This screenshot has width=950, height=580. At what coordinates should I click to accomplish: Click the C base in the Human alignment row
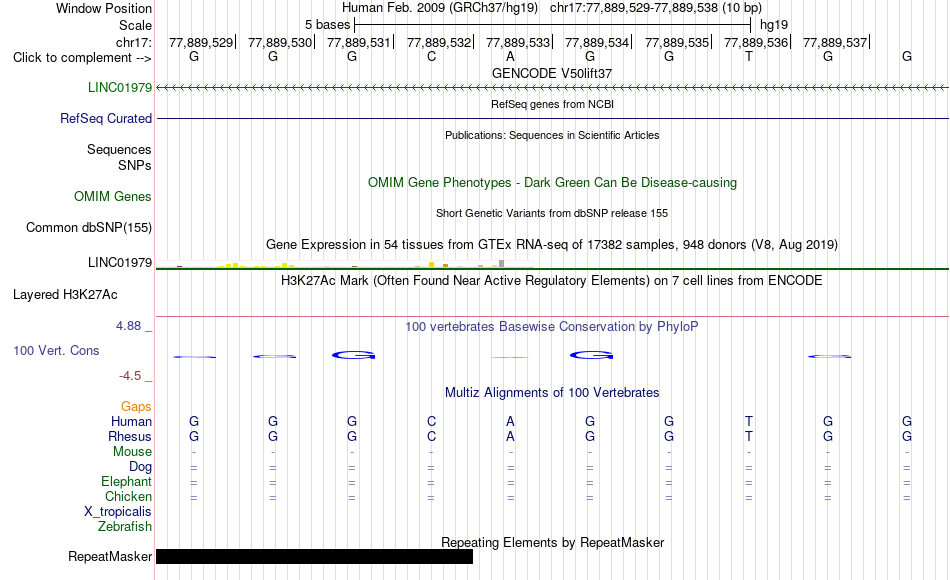[x=431, y=421]
